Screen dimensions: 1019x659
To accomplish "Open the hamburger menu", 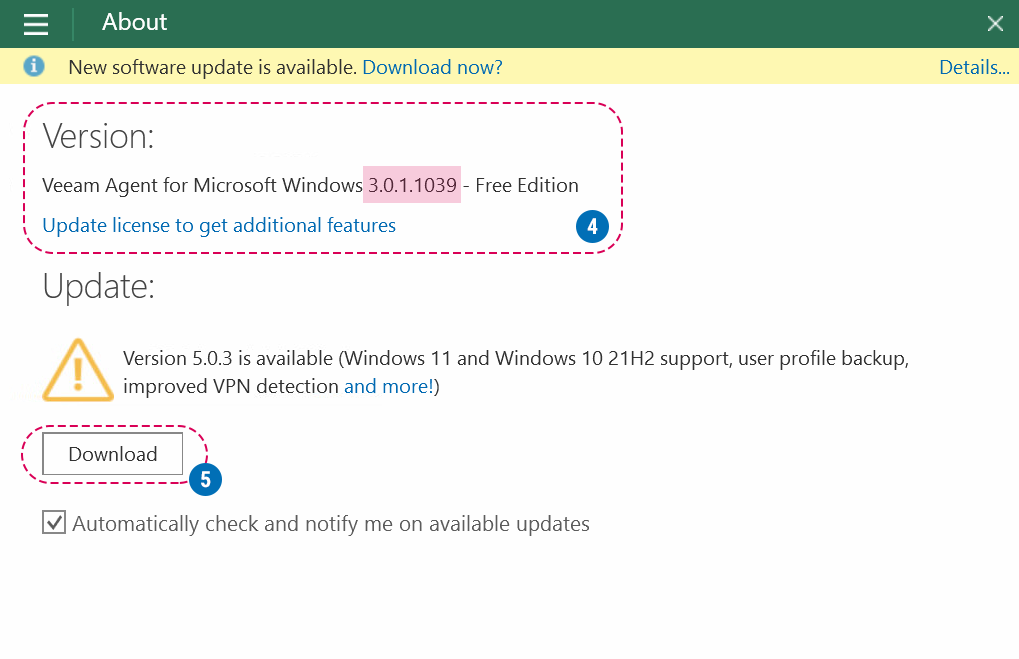I will point(36,24).
